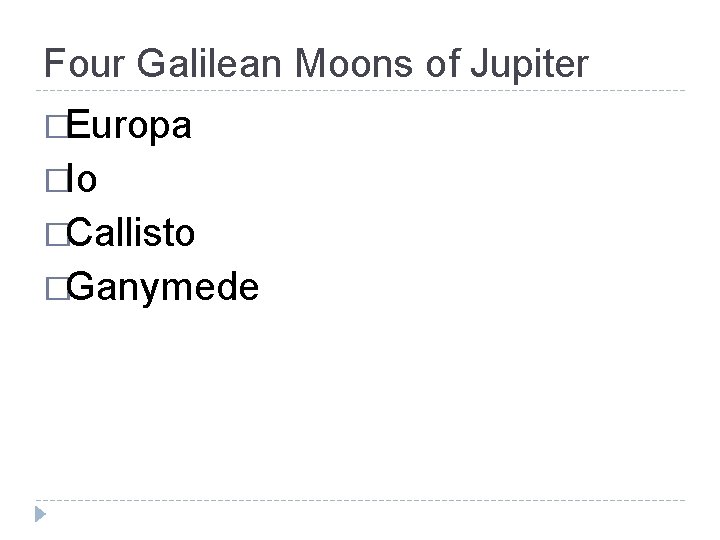Click the blue triangle arrow icon
The height and width of the screenshot is (540, 720).
pyautogui.click(x=40, y=514)
